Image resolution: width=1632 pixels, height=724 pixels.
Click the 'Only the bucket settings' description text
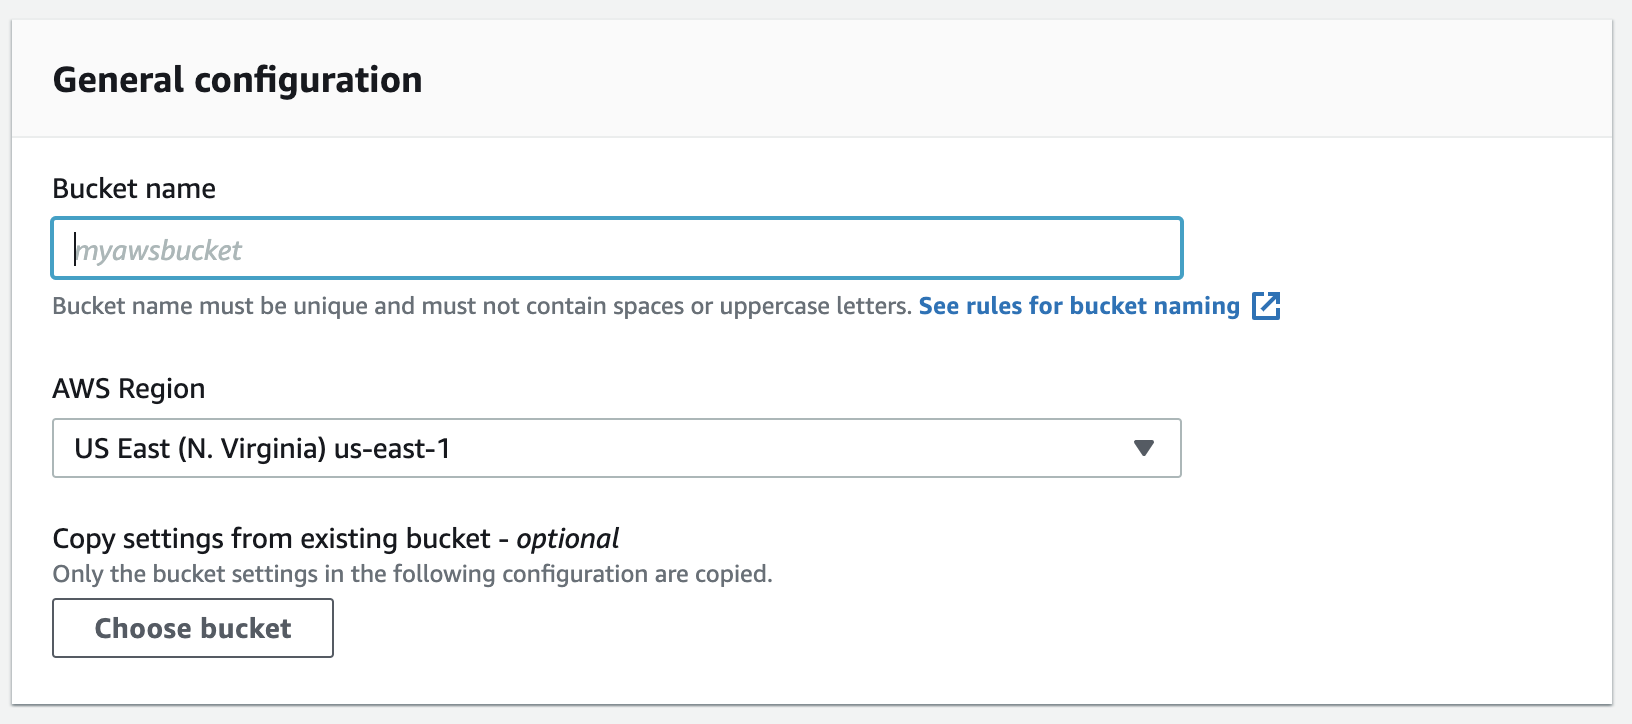click(412, 574)
